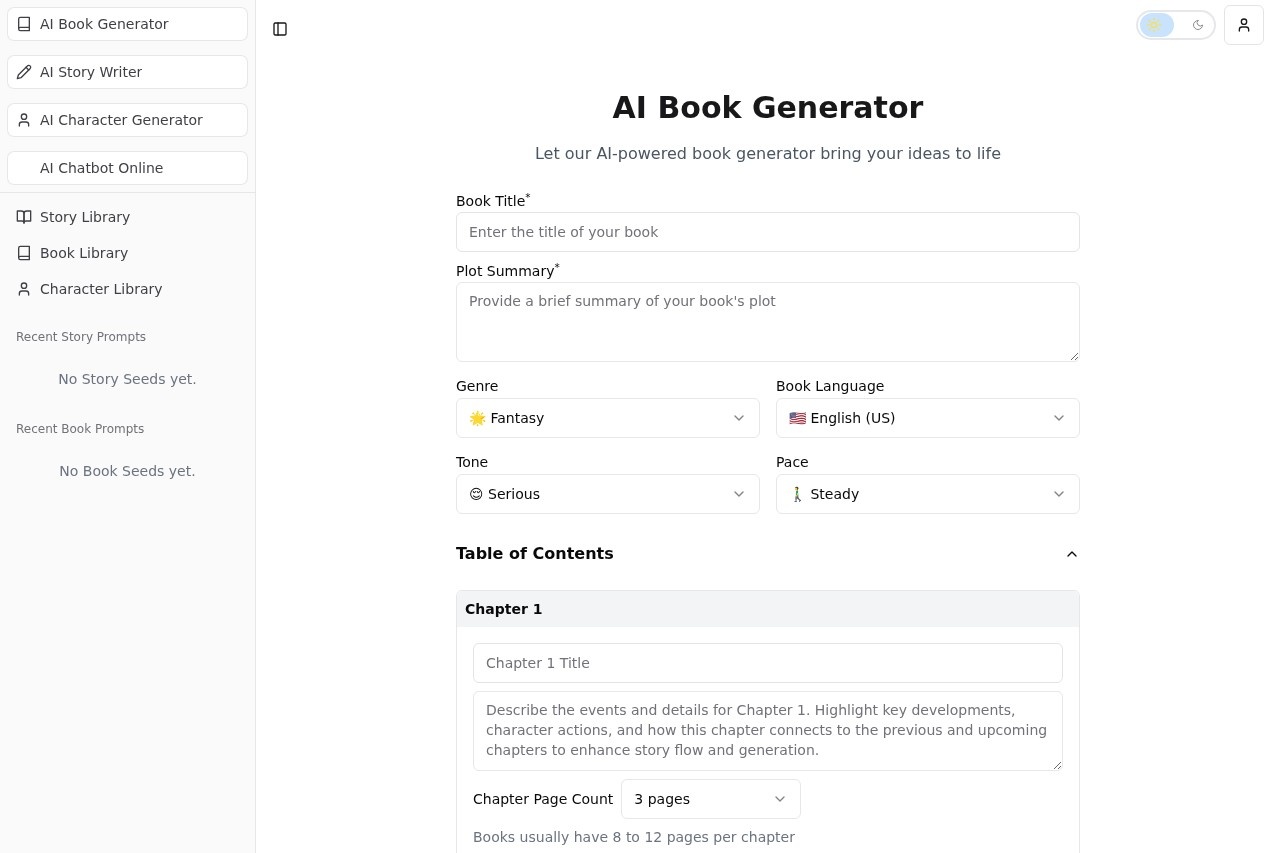
Task: Open the user account icon top right
Action: [x=1244, y=25]
